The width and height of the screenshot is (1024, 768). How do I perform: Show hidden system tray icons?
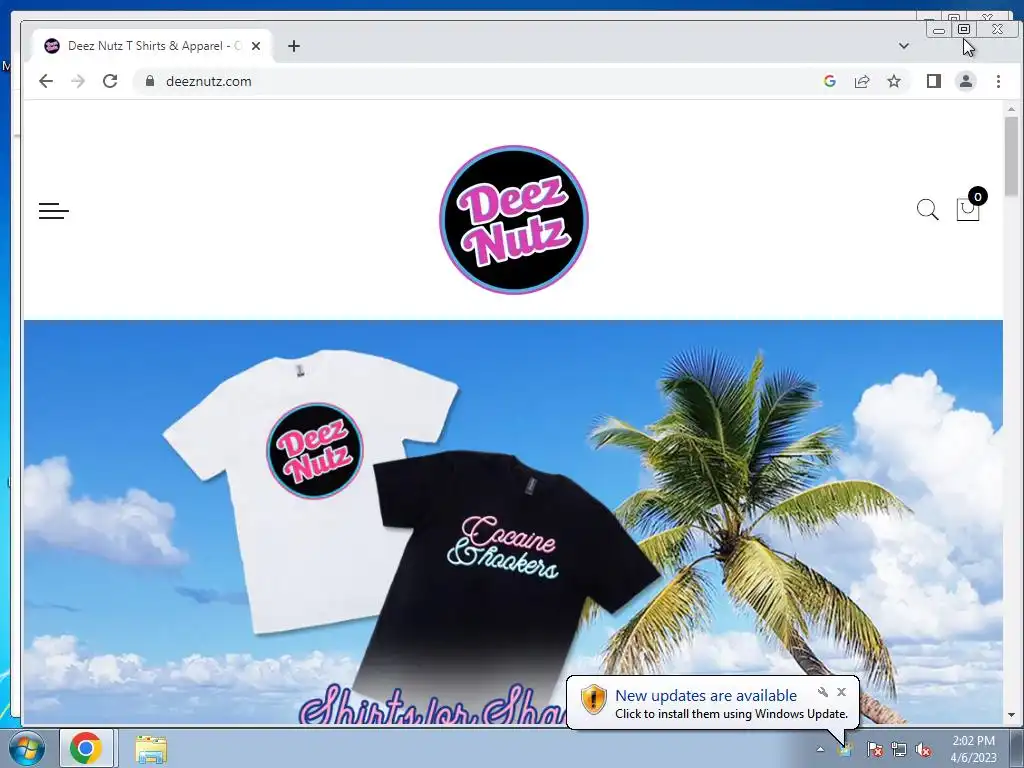tap(820, 749)
